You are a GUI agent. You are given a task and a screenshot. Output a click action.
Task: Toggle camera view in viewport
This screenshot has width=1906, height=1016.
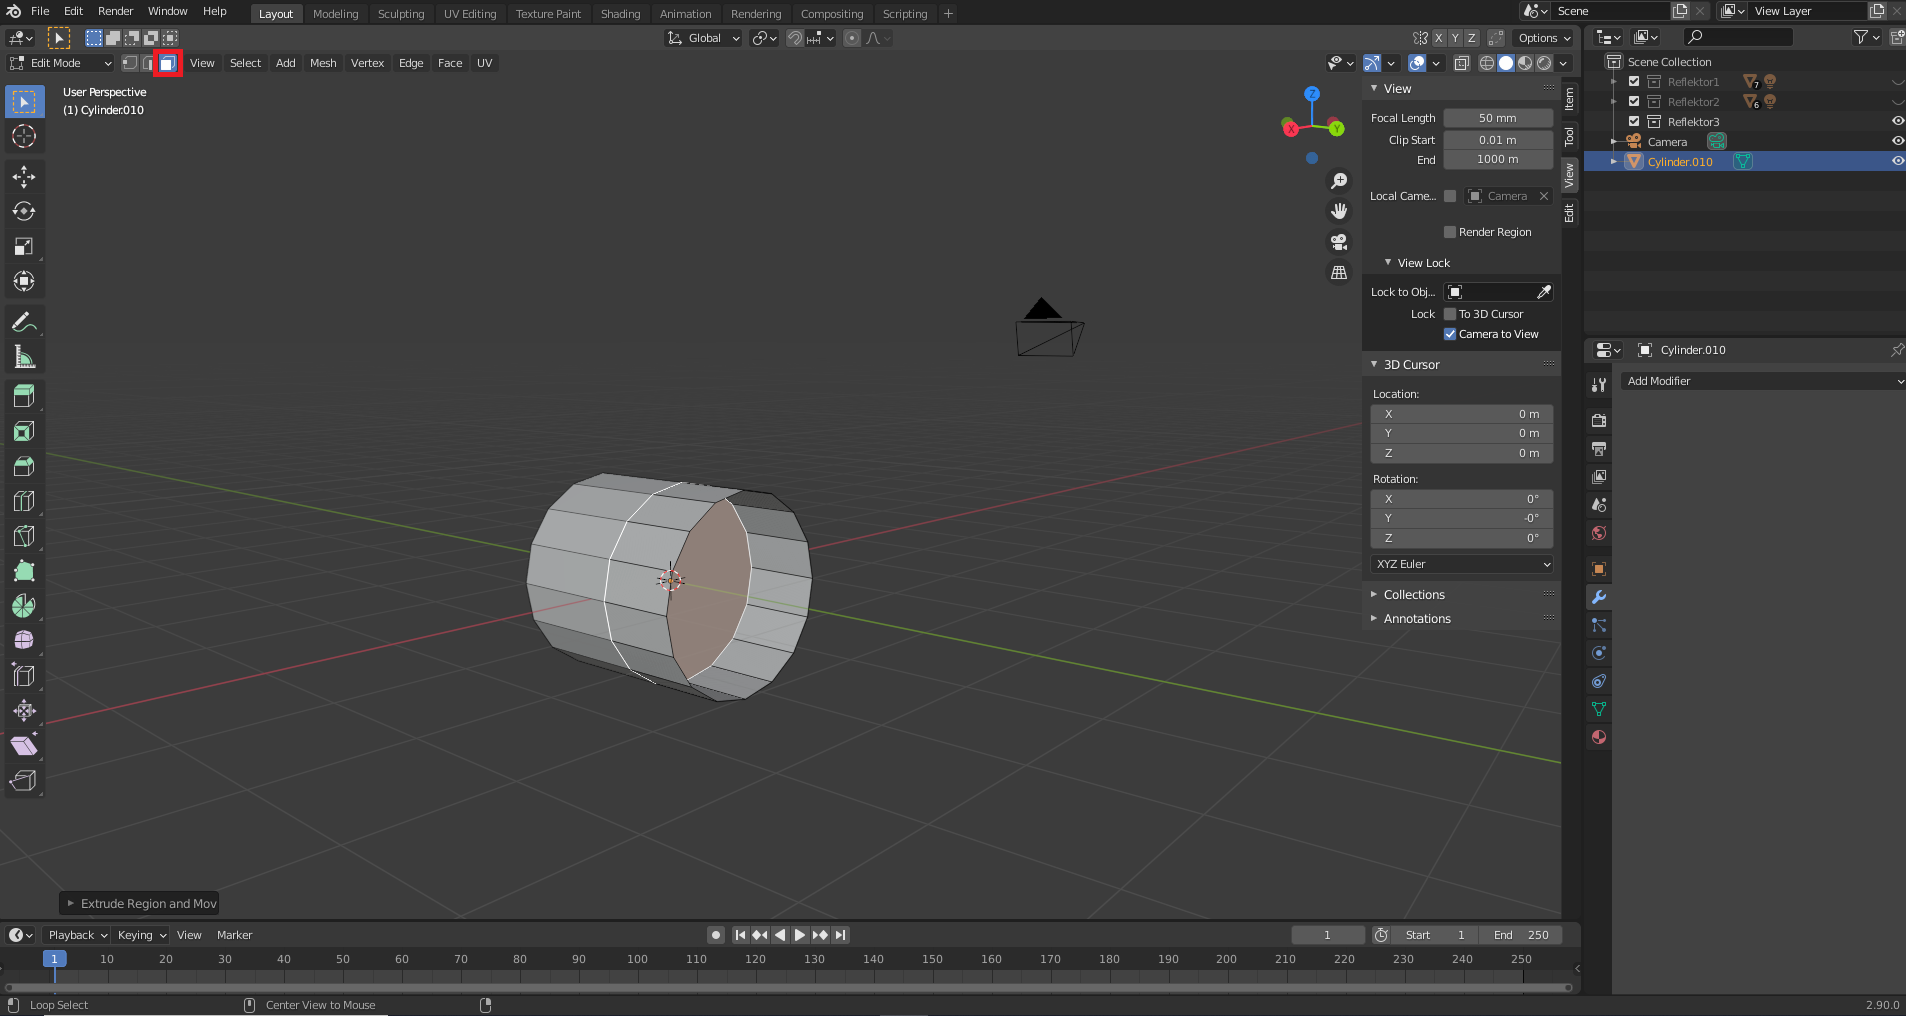(1338, 242)
